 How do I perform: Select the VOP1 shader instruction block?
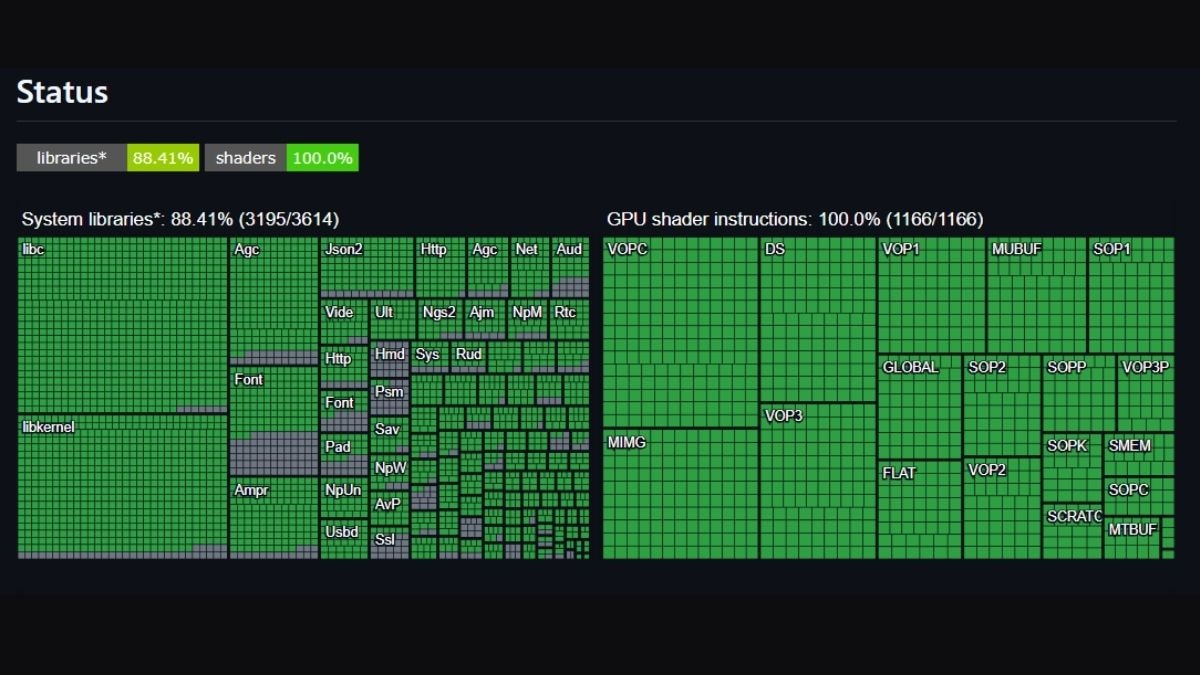pos(932,295)
